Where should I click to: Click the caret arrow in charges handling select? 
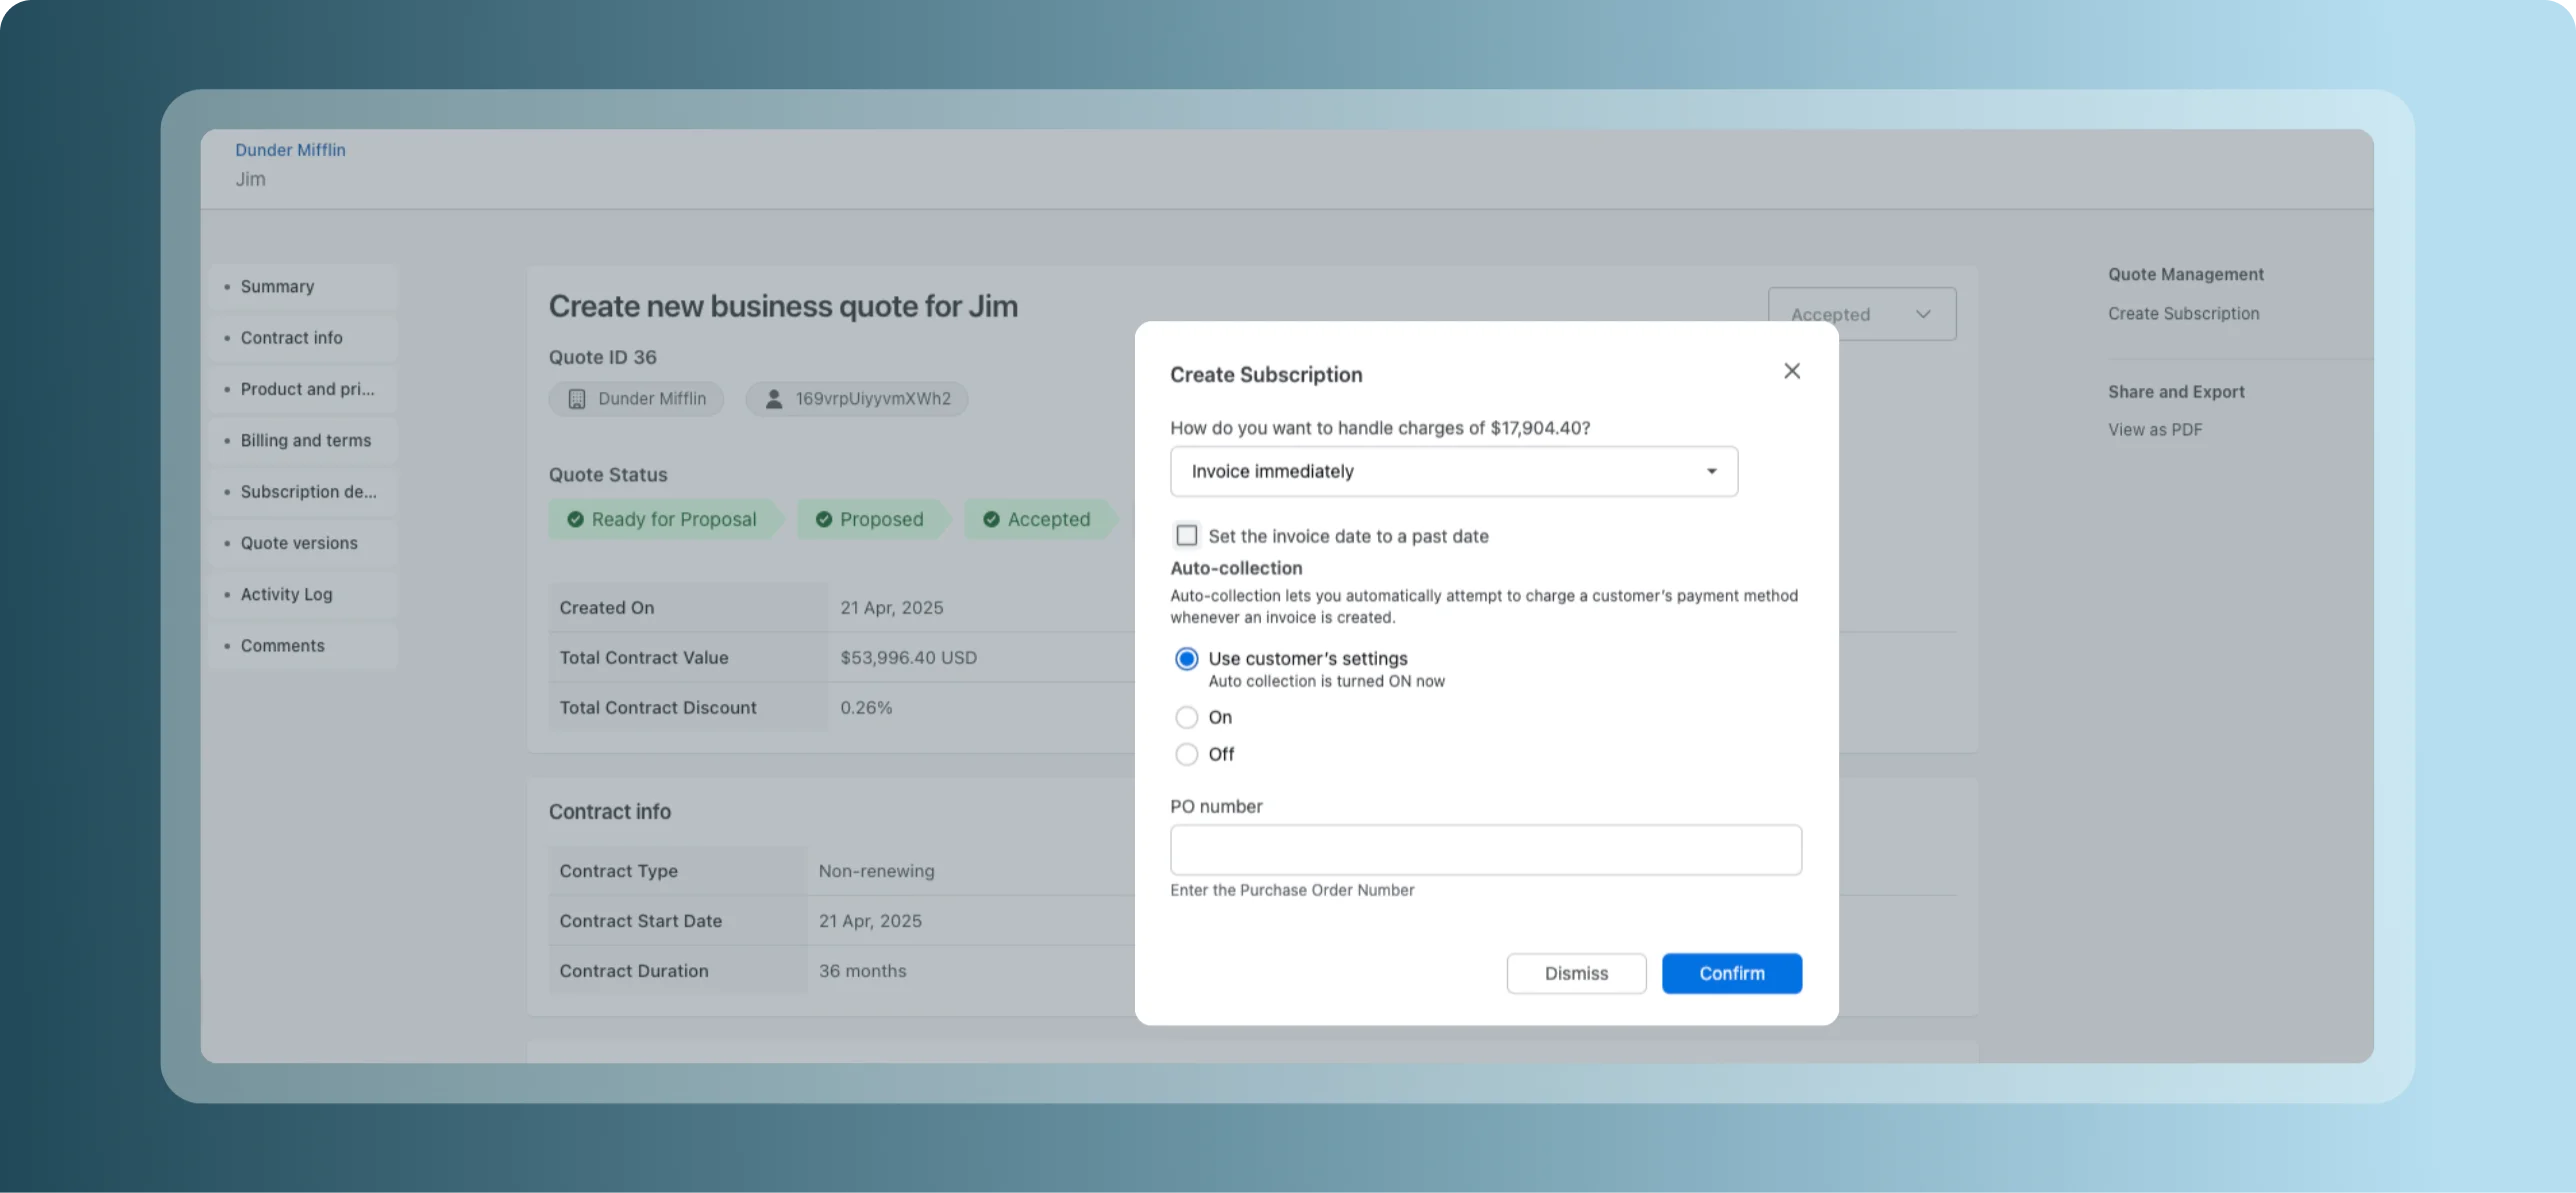(x=1711, y=471)
